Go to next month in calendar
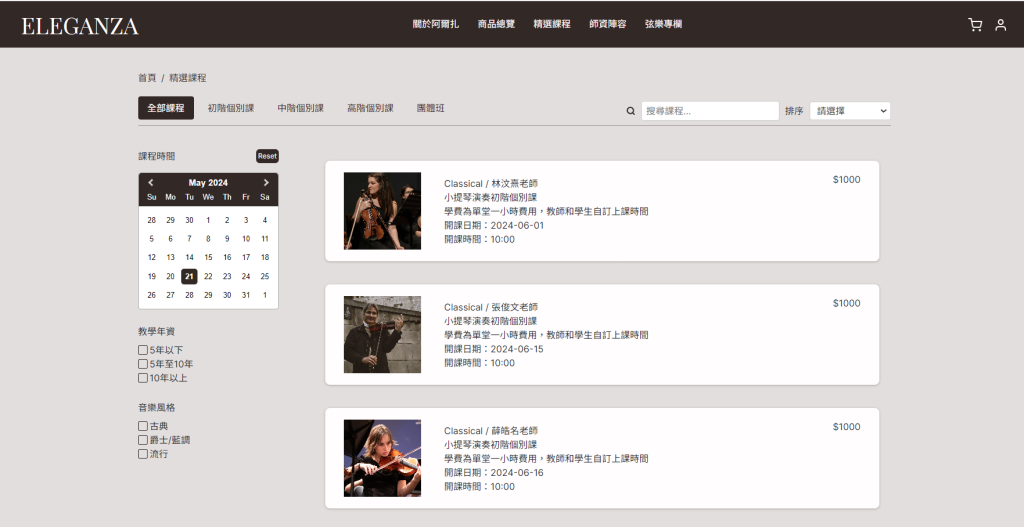This screenshot has height=527, width=1024. tap(266, 183)
